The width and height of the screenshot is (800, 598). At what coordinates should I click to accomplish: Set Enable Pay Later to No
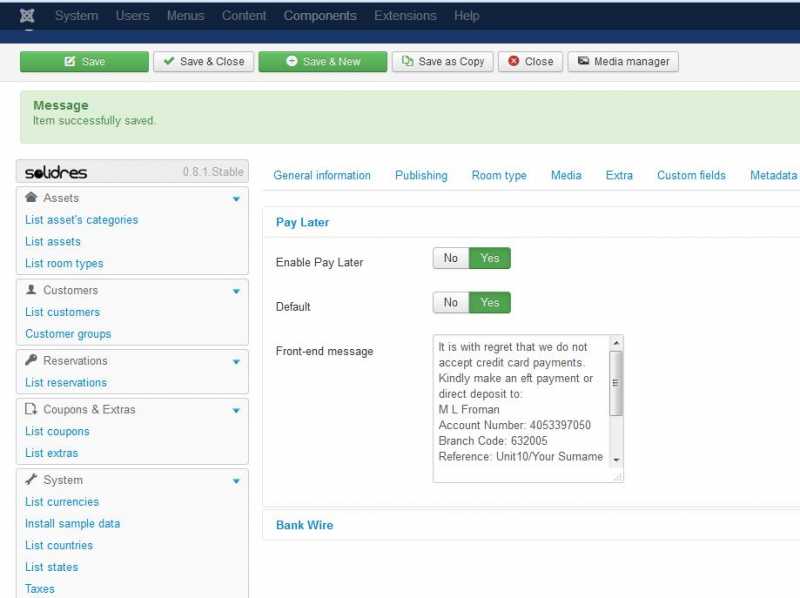click(451, 258)
